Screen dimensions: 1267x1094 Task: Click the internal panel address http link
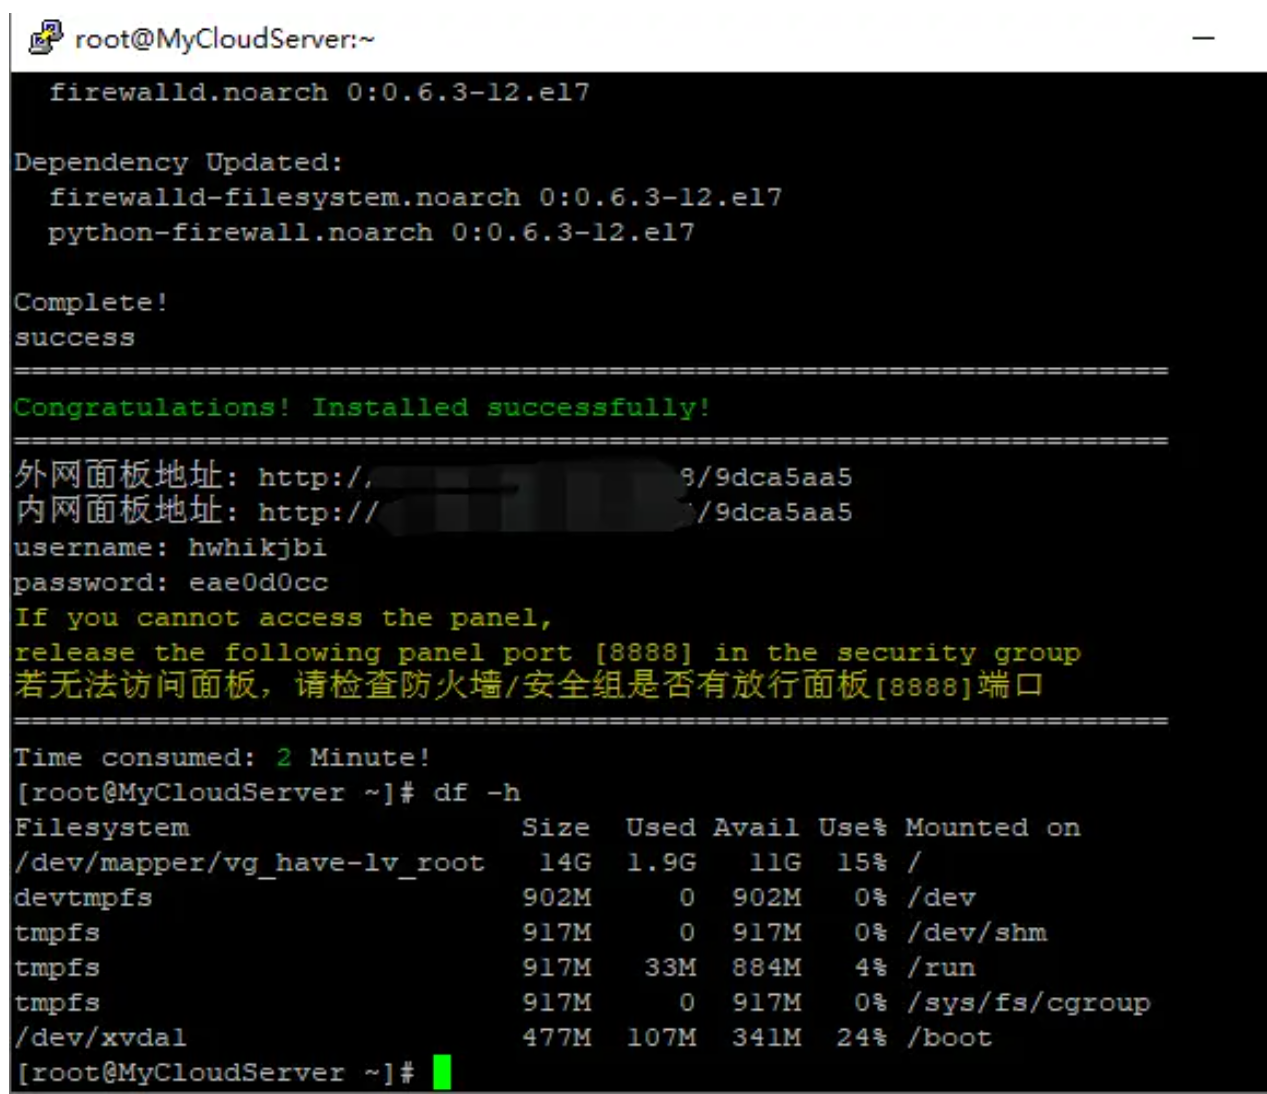click(318, 513)
